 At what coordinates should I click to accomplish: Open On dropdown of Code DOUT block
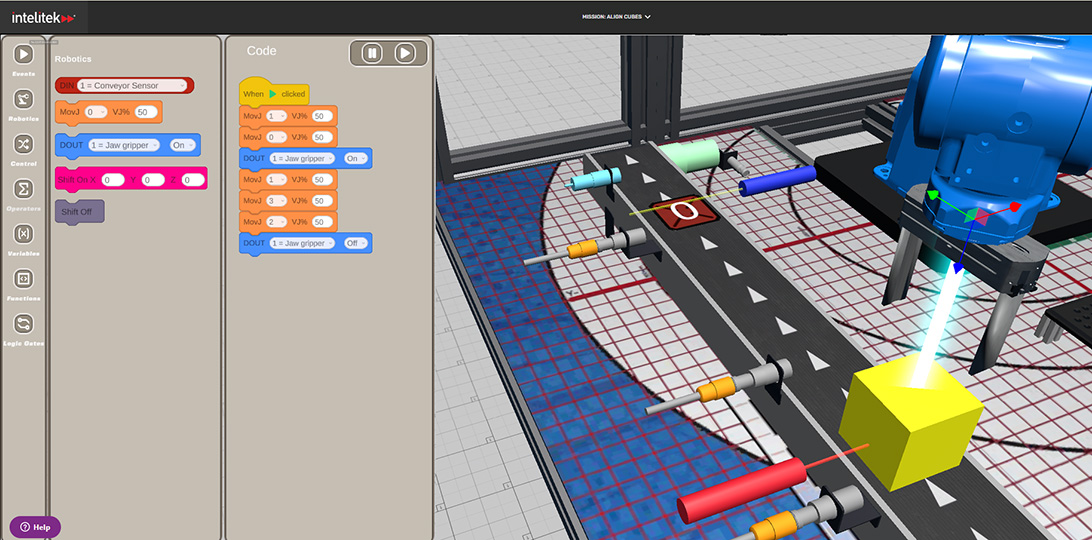tap(356, 159)
